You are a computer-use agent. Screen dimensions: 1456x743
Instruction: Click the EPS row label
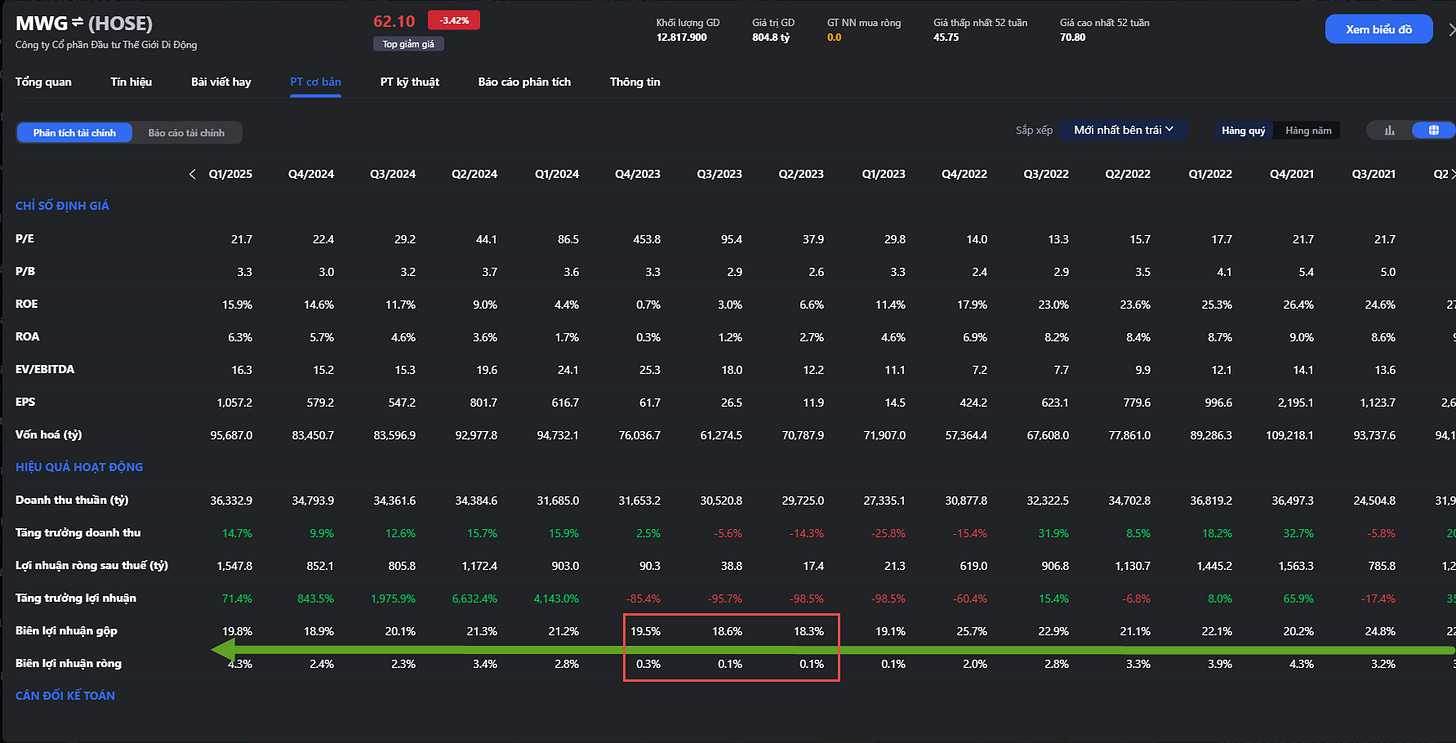[26, 402]
